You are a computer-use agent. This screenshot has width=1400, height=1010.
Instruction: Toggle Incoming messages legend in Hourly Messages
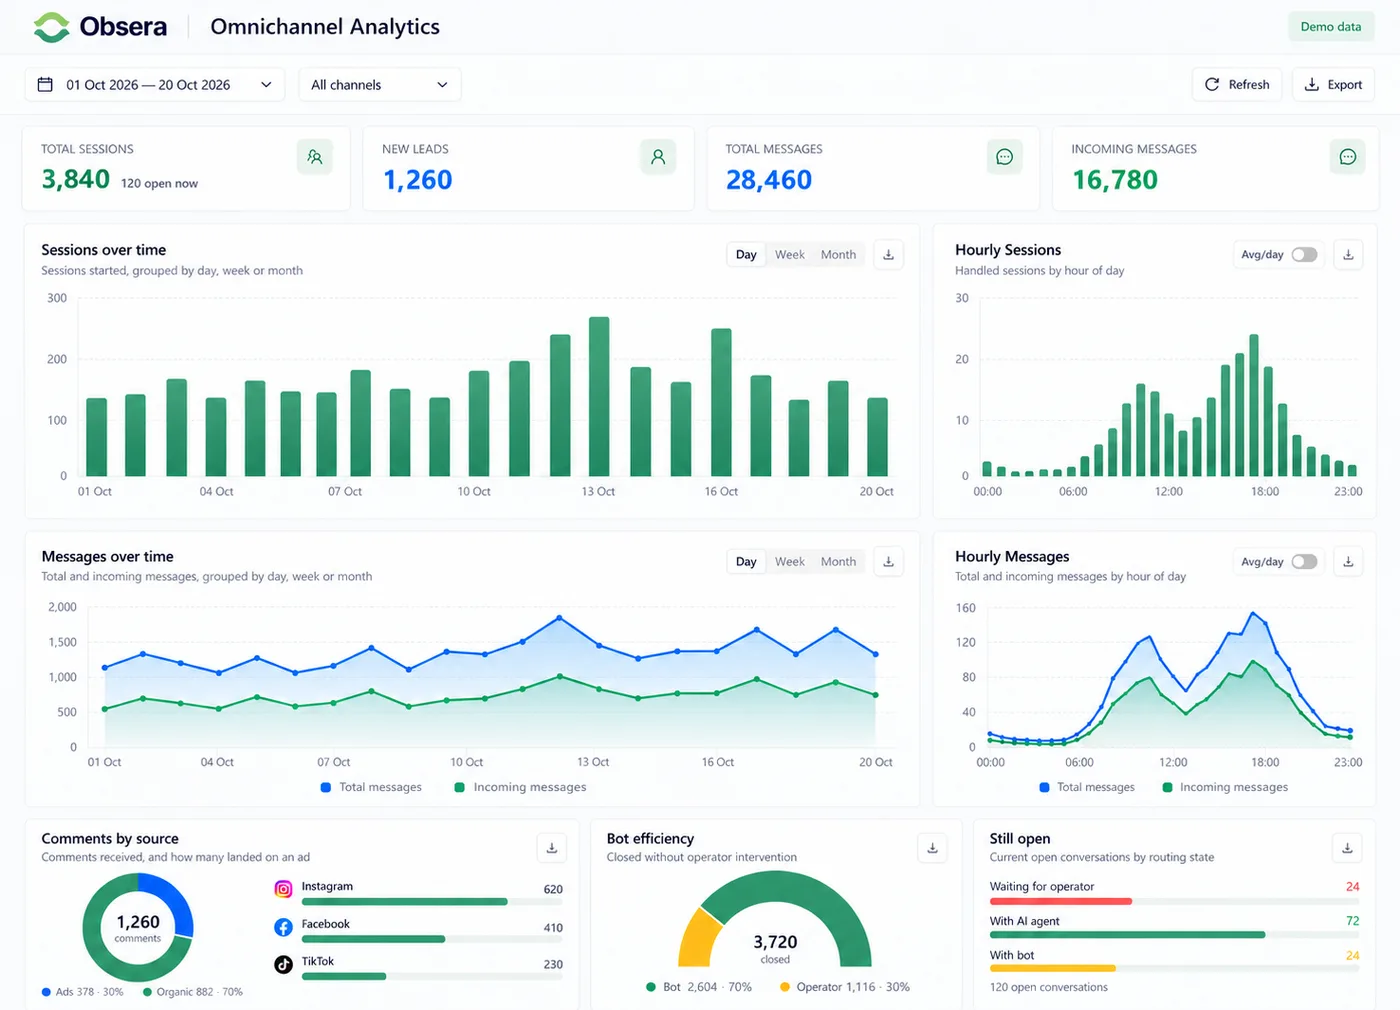tap(1225, 788)
